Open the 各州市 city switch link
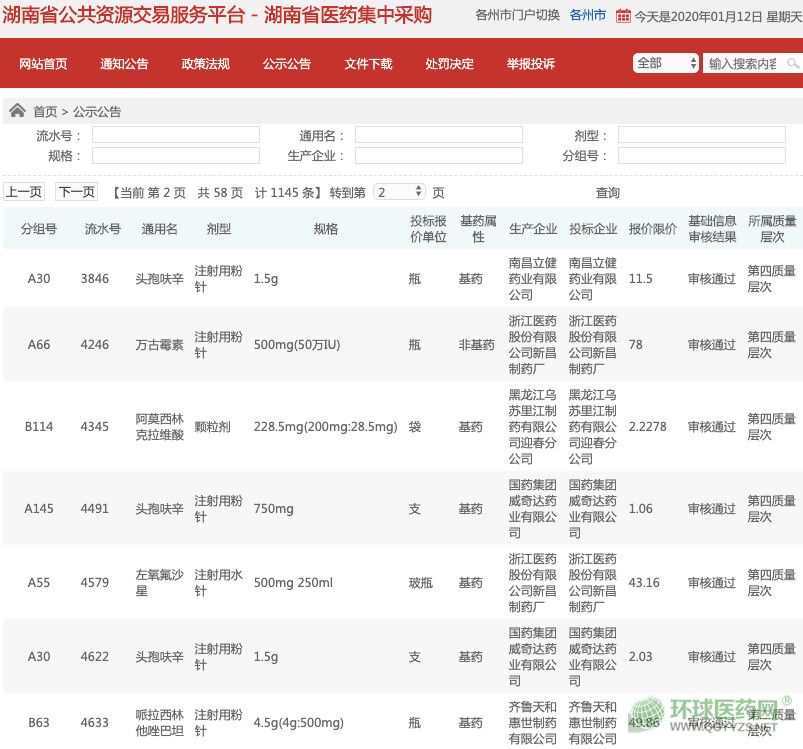Viewport: 803px width, 749px height. pos(587,16)
